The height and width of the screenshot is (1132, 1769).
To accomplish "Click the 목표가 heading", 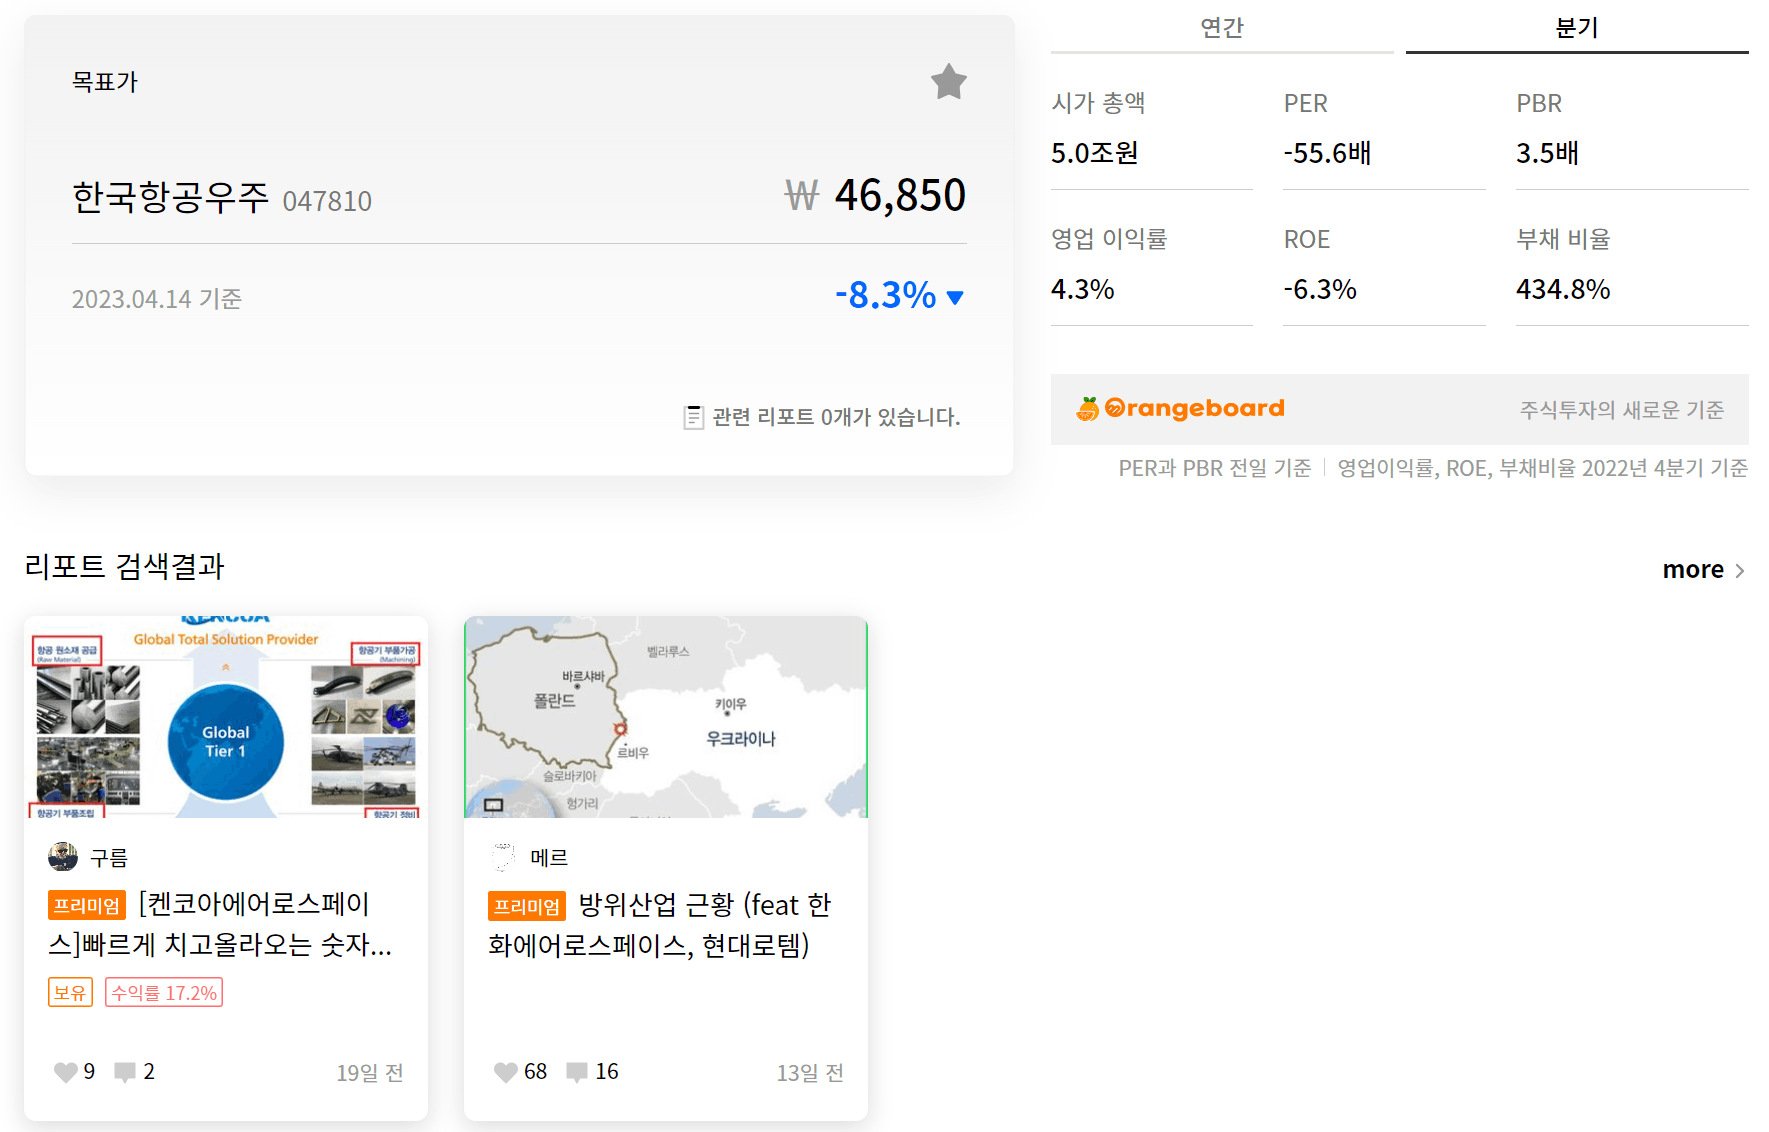I will (105, 82).
